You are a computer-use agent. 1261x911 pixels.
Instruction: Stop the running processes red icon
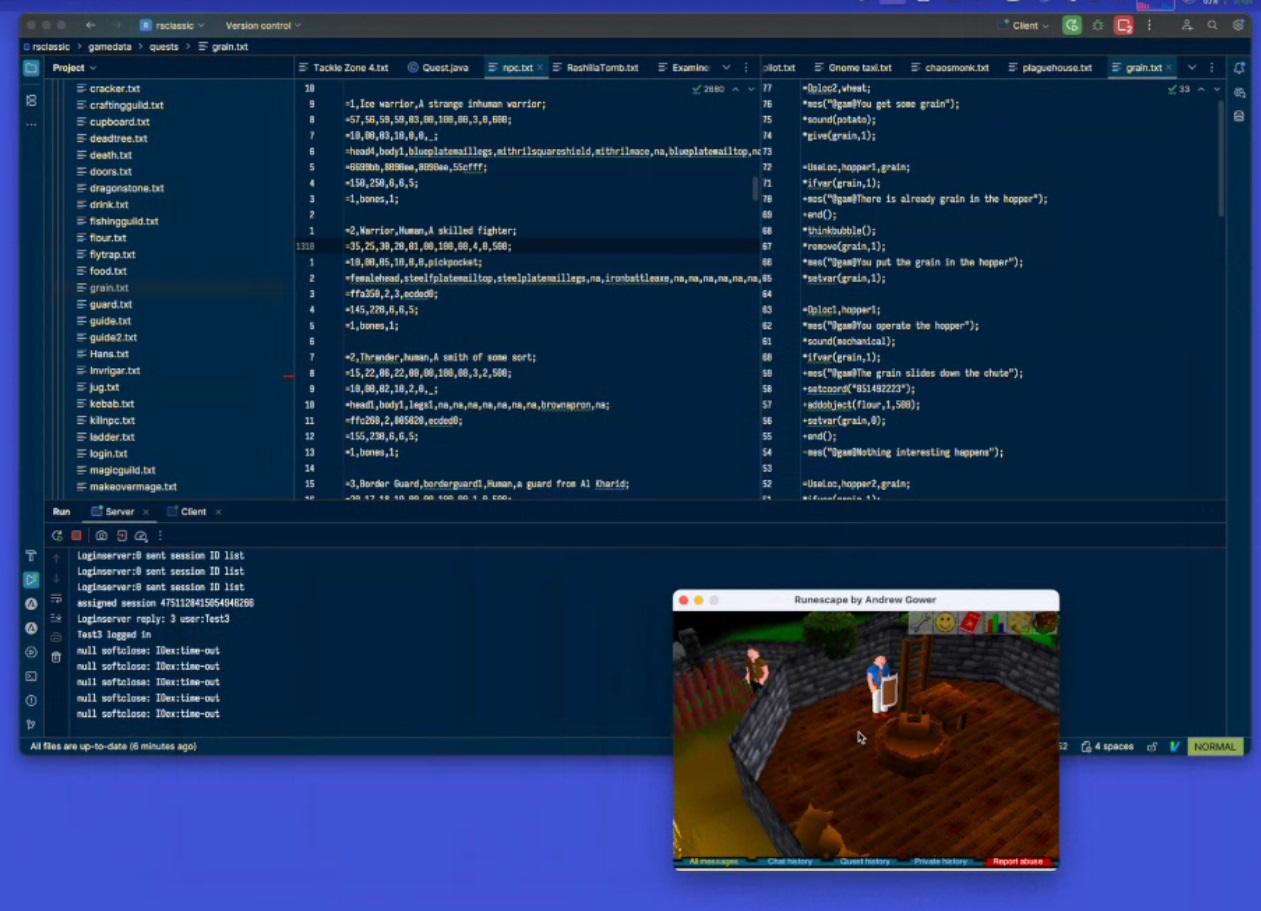(1124, 25)
